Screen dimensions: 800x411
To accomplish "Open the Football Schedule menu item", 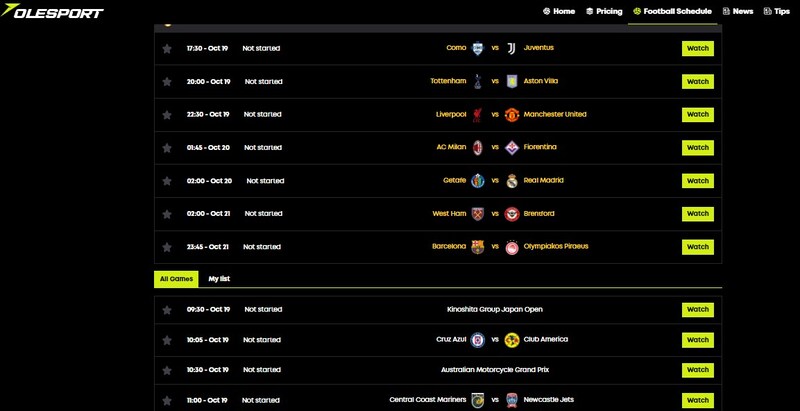I will click(672, 11).
